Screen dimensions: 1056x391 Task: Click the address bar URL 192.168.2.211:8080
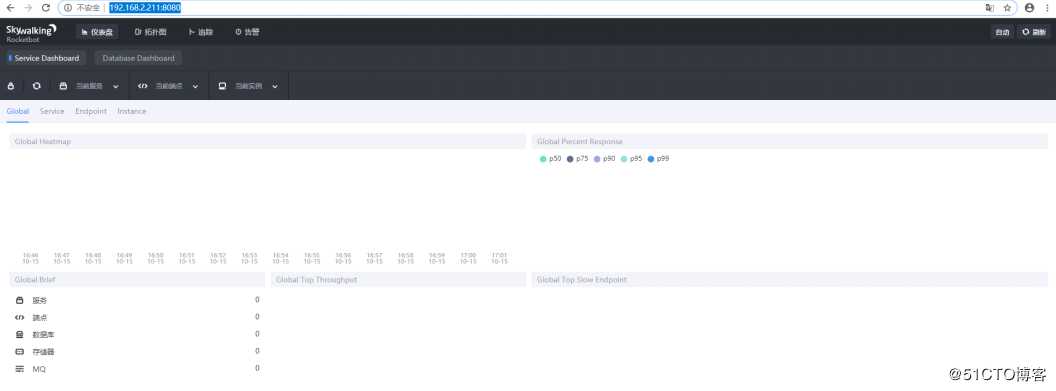coord(145,8)
